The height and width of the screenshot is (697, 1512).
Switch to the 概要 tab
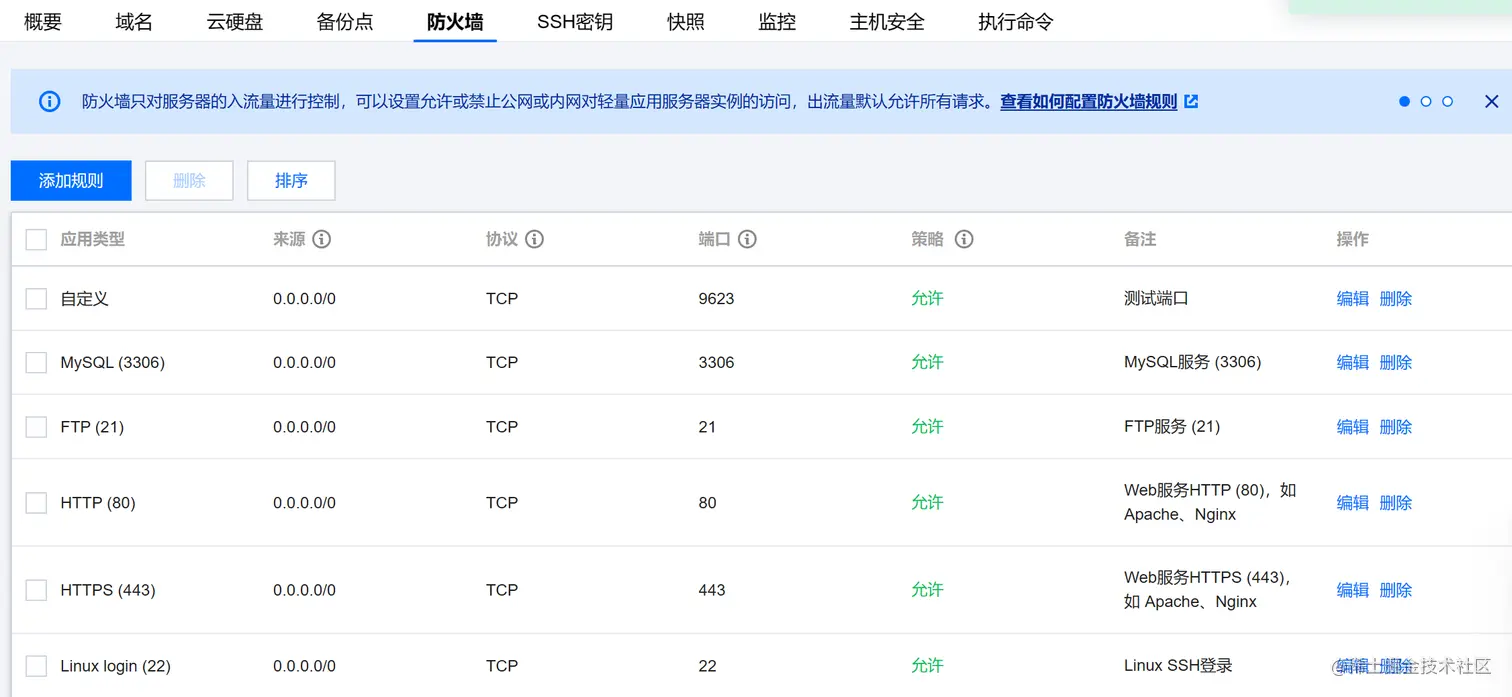[x=43, y=21]
